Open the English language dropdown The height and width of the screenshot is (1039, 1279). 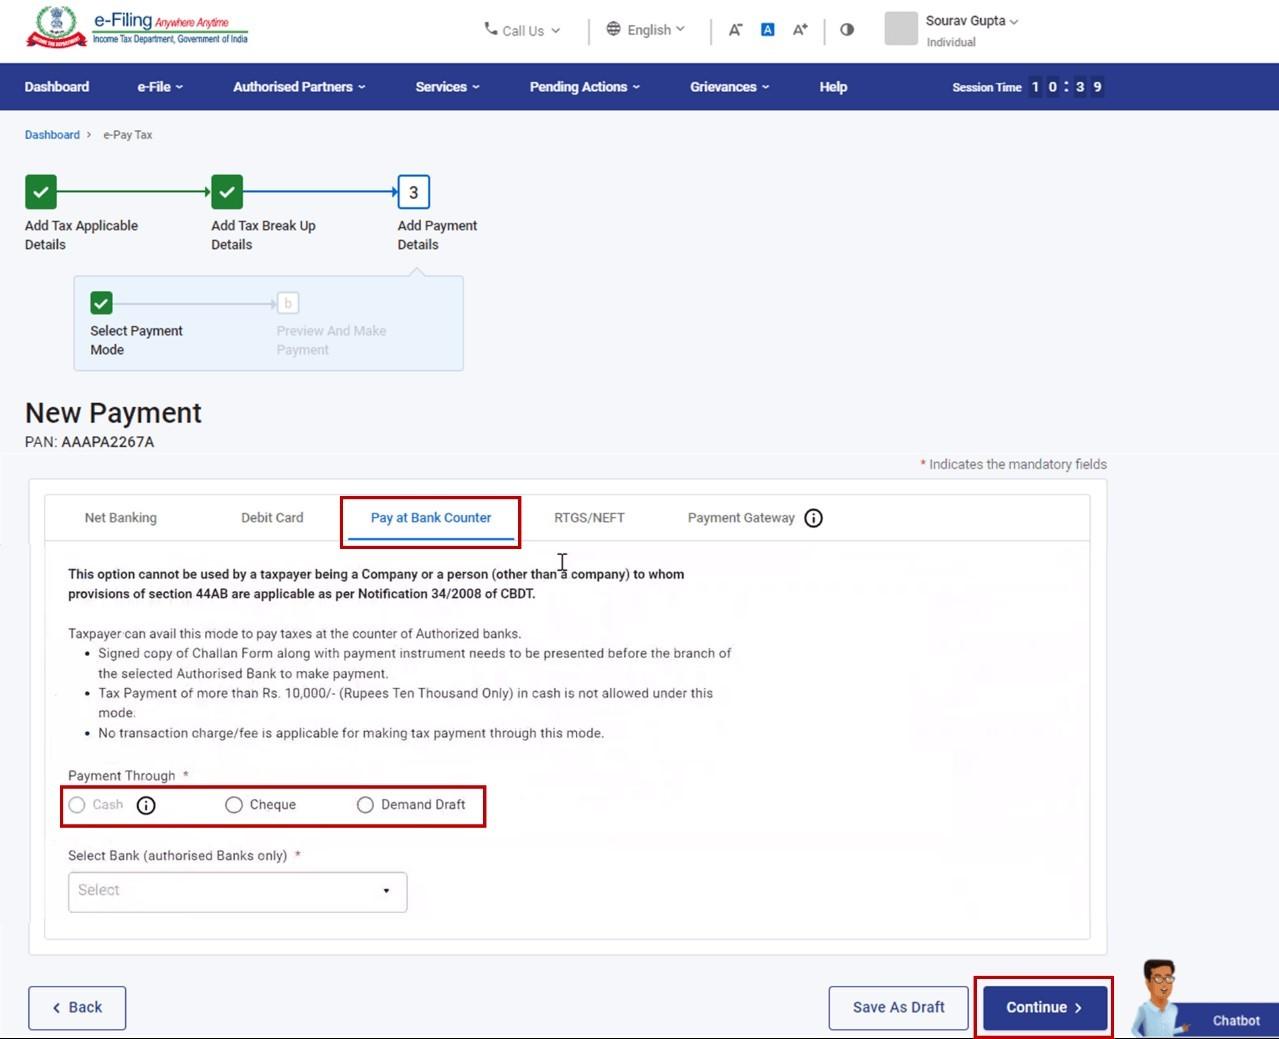point(645,30)
